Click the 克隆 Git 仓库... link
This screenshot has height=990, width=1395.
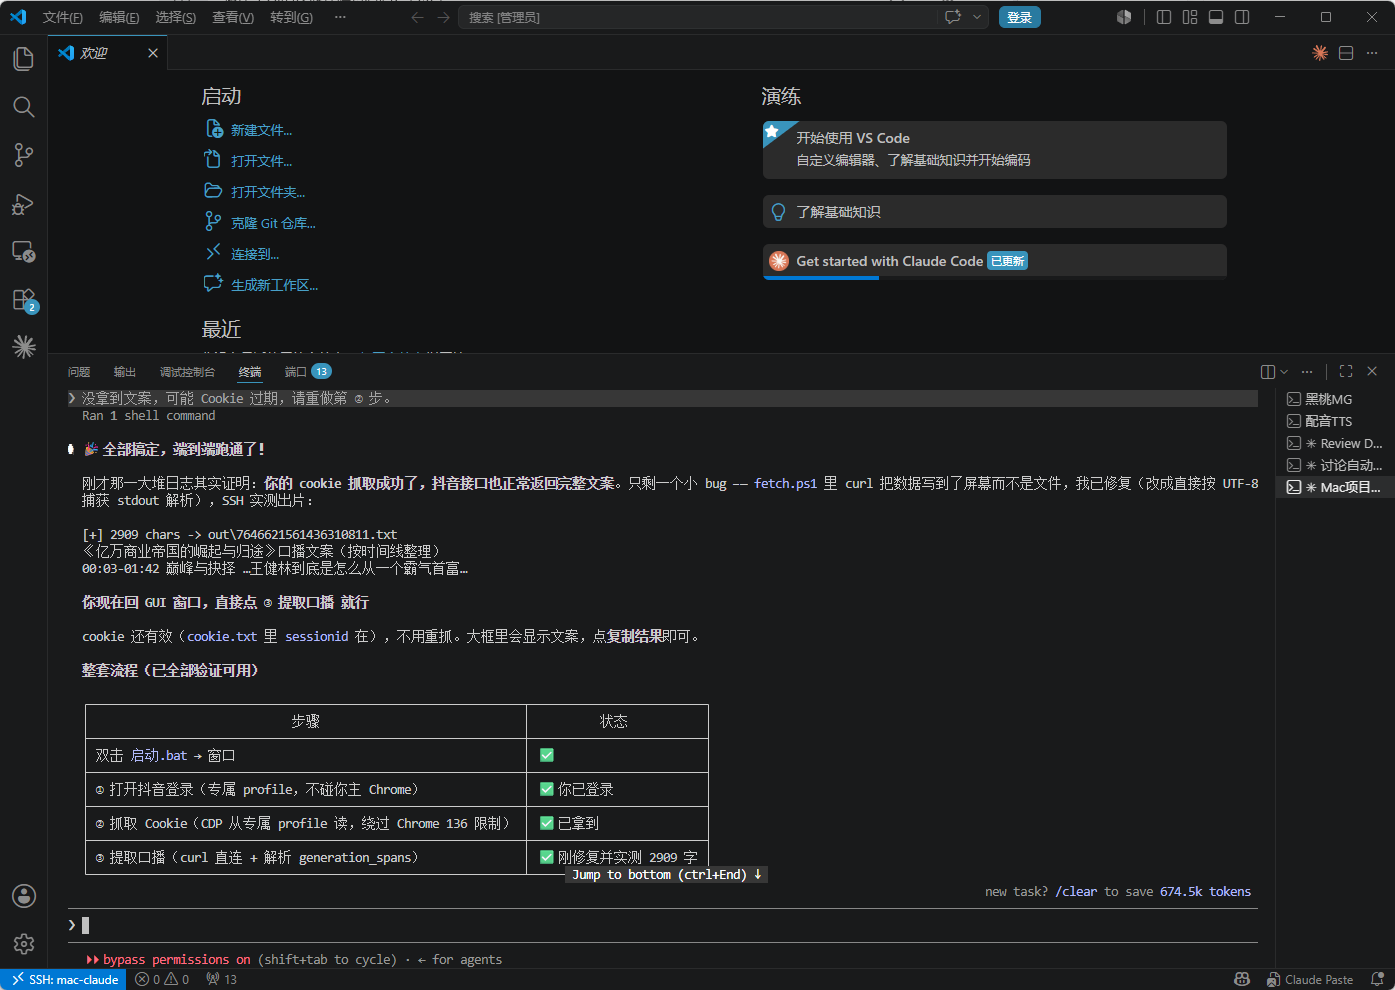(x=273, y=223)
